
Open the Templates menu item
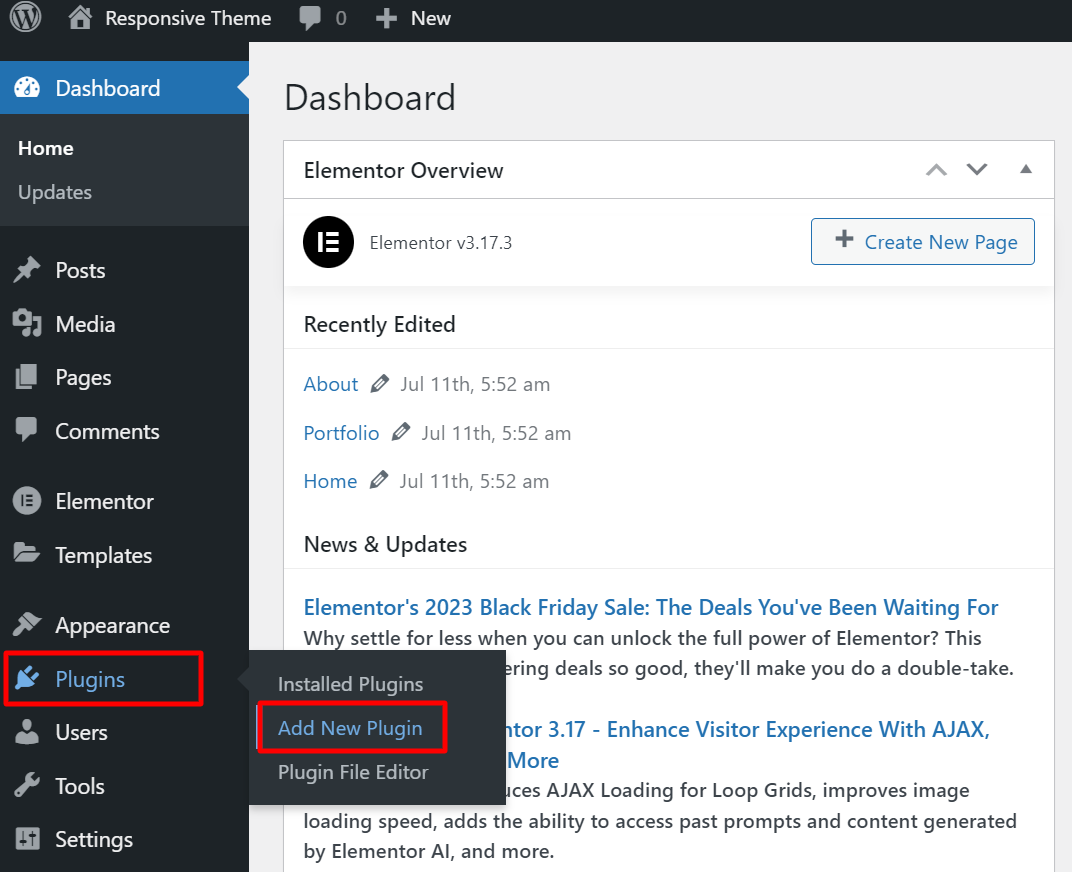[x=104, y=555]
